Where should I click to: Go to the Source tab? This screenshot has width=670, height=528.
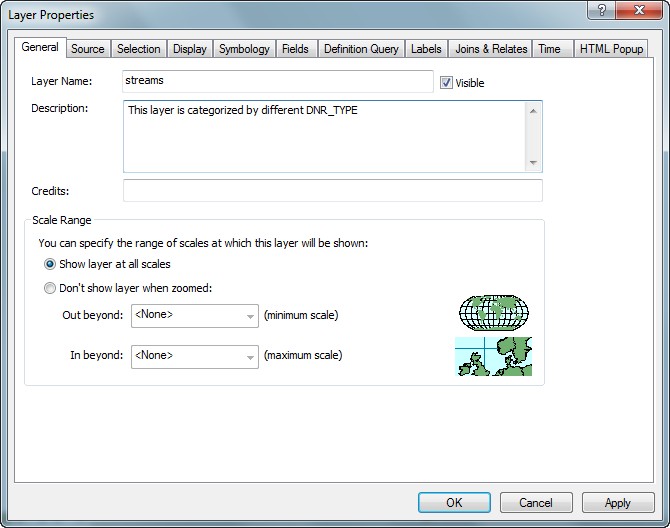(88, 49)
